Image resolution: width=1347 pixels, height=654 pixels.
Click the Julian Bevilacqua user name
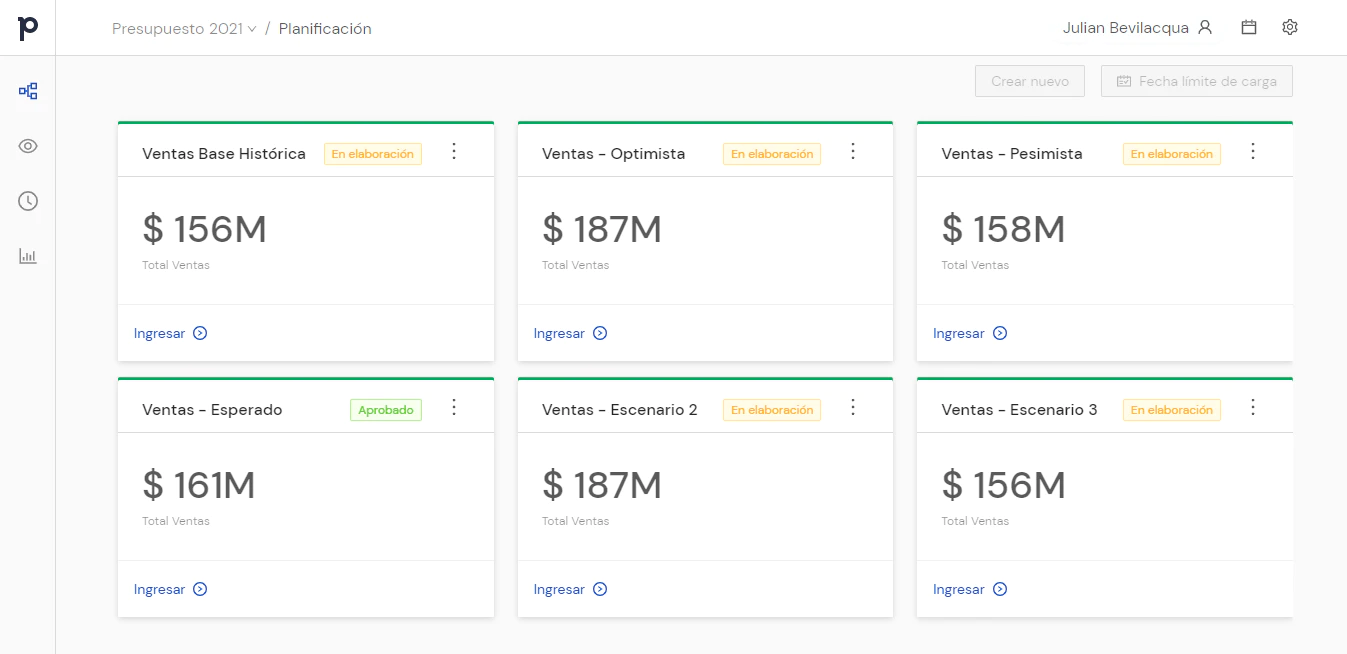click(1126, 28)
